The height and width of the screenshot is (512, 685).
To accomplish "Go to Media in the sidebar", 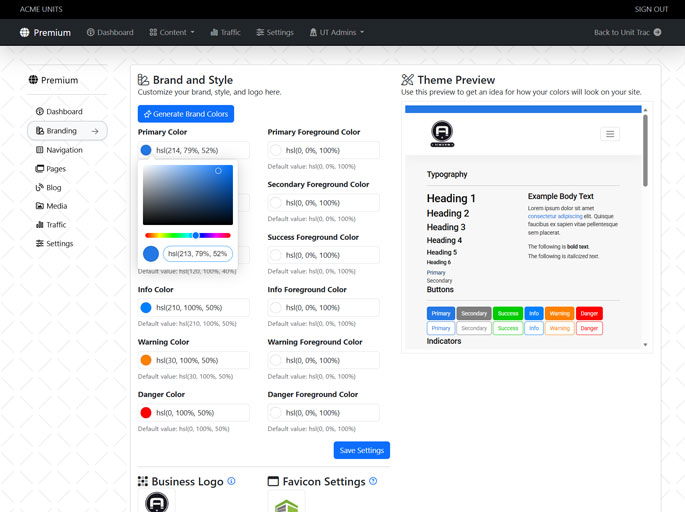I will pyautogui.click(x=56, y=206).
